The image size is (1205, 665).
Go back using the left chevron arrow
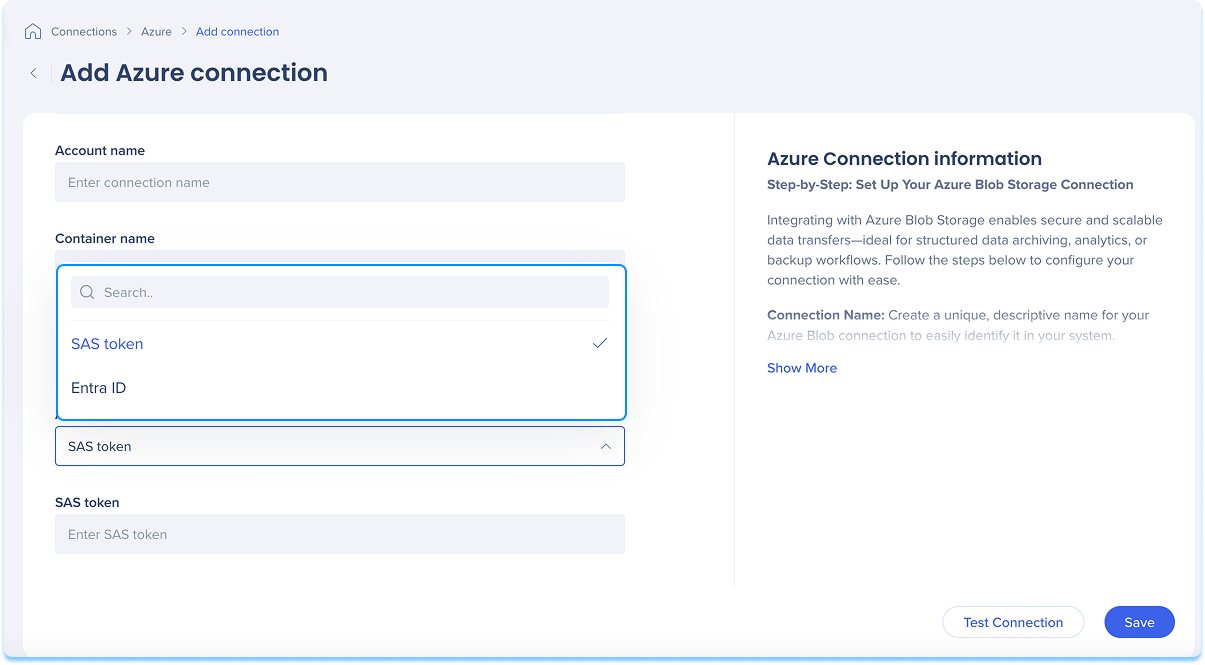pyautogui.click(x=33, y=73)
